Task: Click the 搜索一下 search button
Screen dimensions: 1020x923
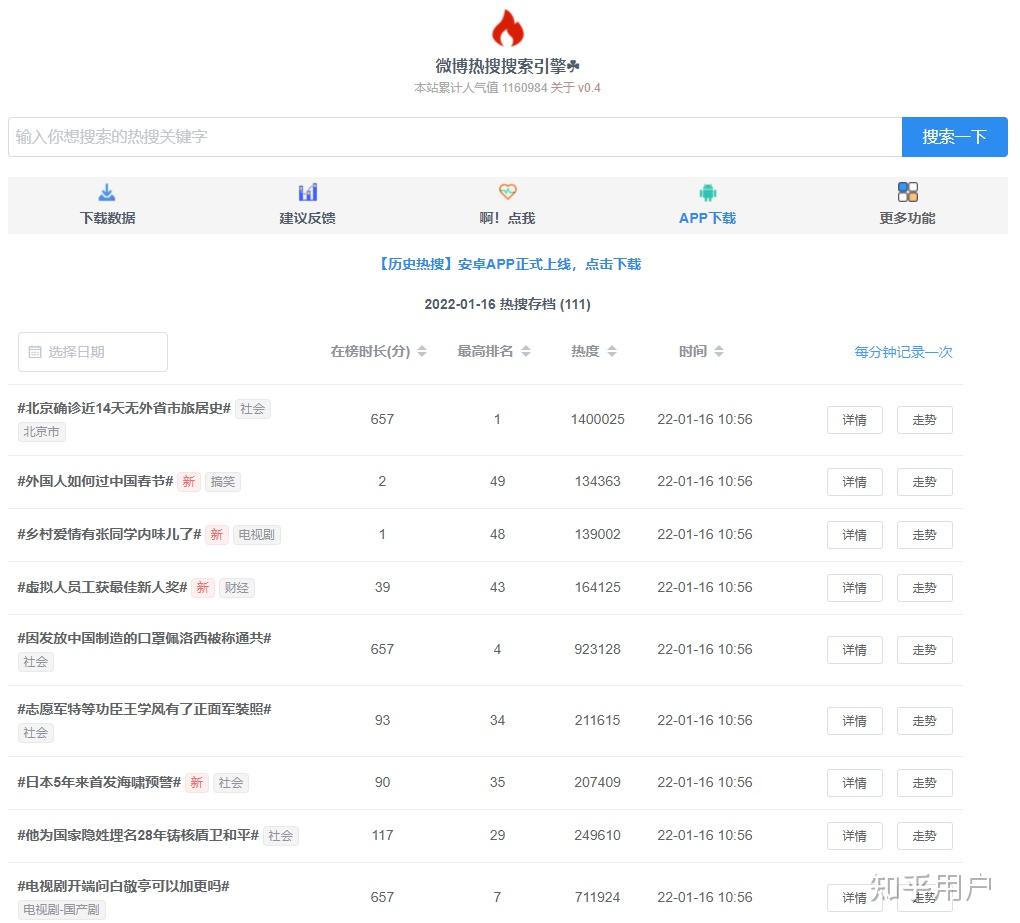Action: pos(954,137)
